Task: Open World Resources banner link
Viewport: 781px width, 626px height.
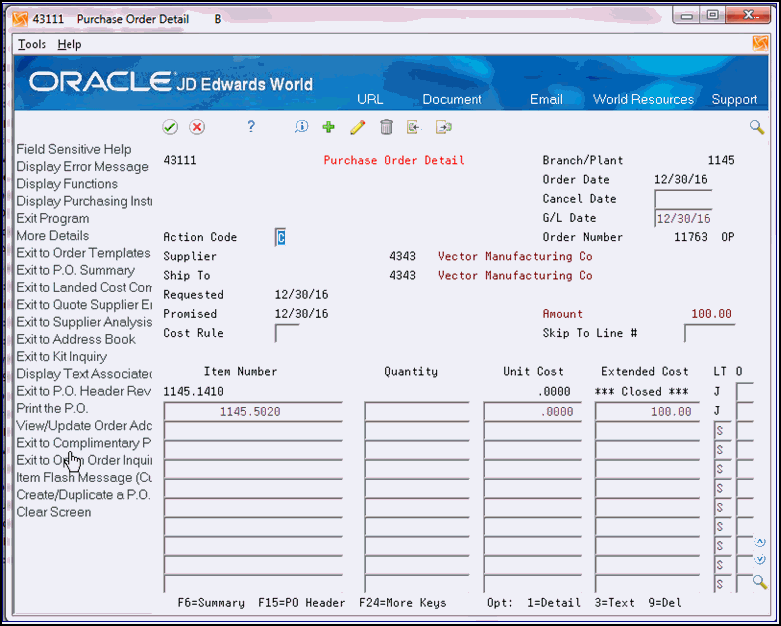Action: pos(643,99)
